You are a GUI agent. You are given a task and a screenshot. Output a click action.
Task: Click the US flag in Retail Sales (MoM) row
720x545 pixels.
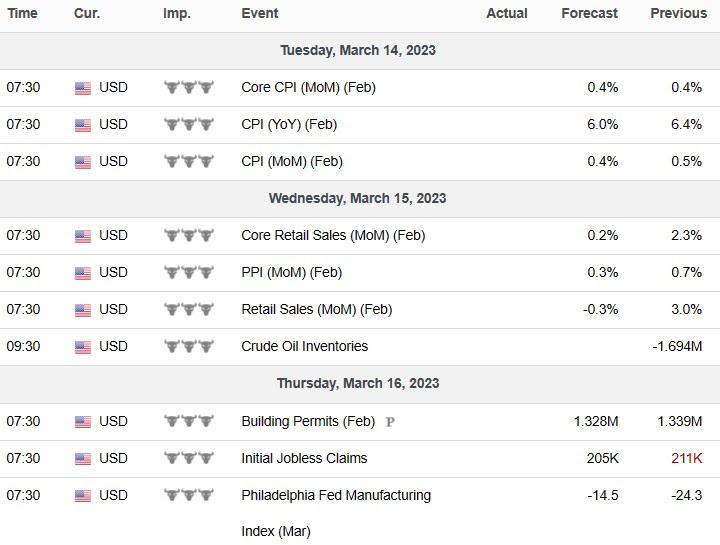click(83, 310)
